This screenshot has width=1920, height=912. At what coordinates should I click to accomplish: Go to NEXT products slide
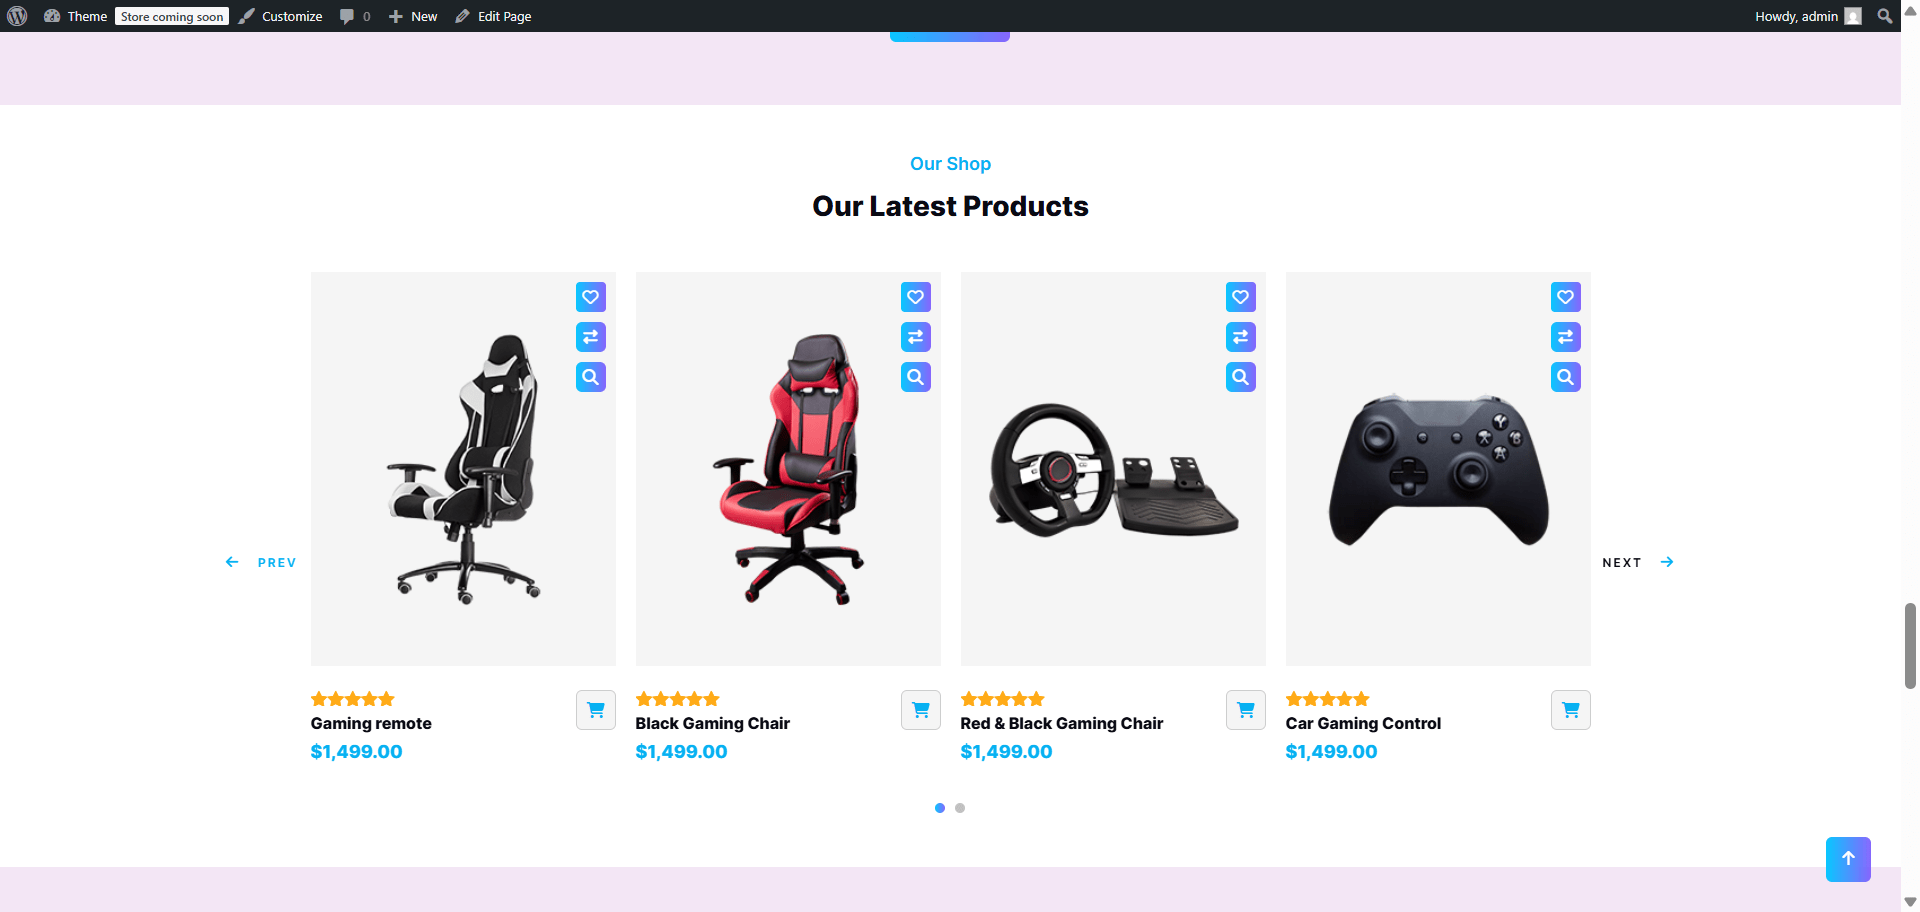pos(1638,563)
